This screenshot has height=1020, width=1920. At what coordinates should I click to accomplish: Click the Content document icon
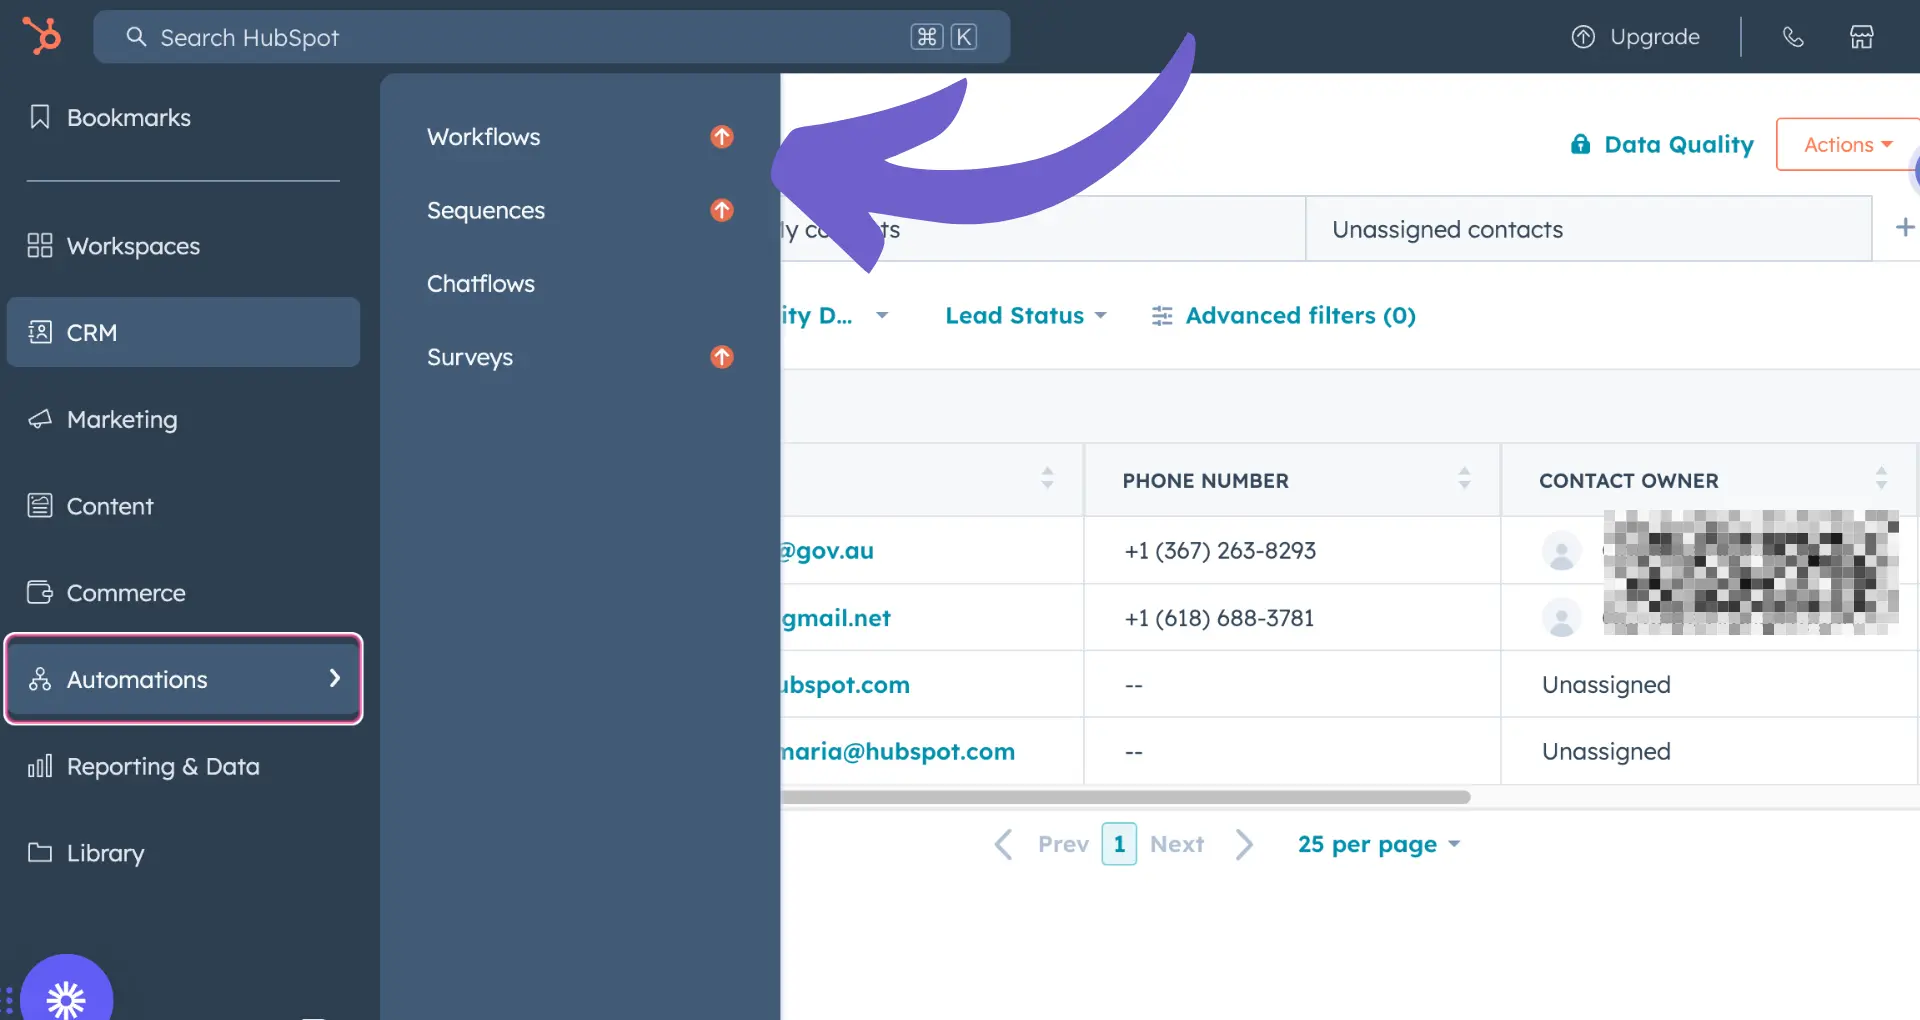pyautogui.click(x=40, y=506)
